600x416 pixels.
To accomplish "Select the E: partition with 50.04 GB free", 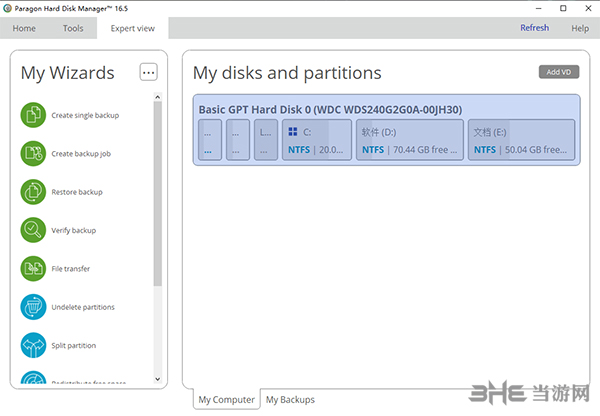I will [x=522, y=140].
